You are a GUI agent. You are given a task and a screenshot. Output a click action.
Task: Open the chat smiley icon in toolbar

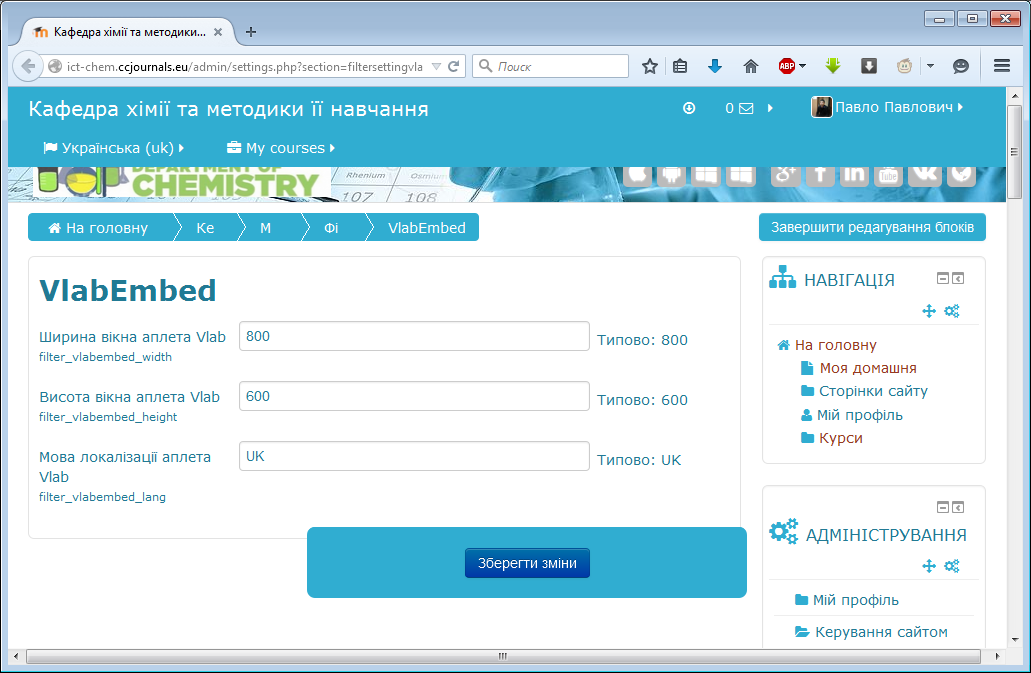click(961, 66)
